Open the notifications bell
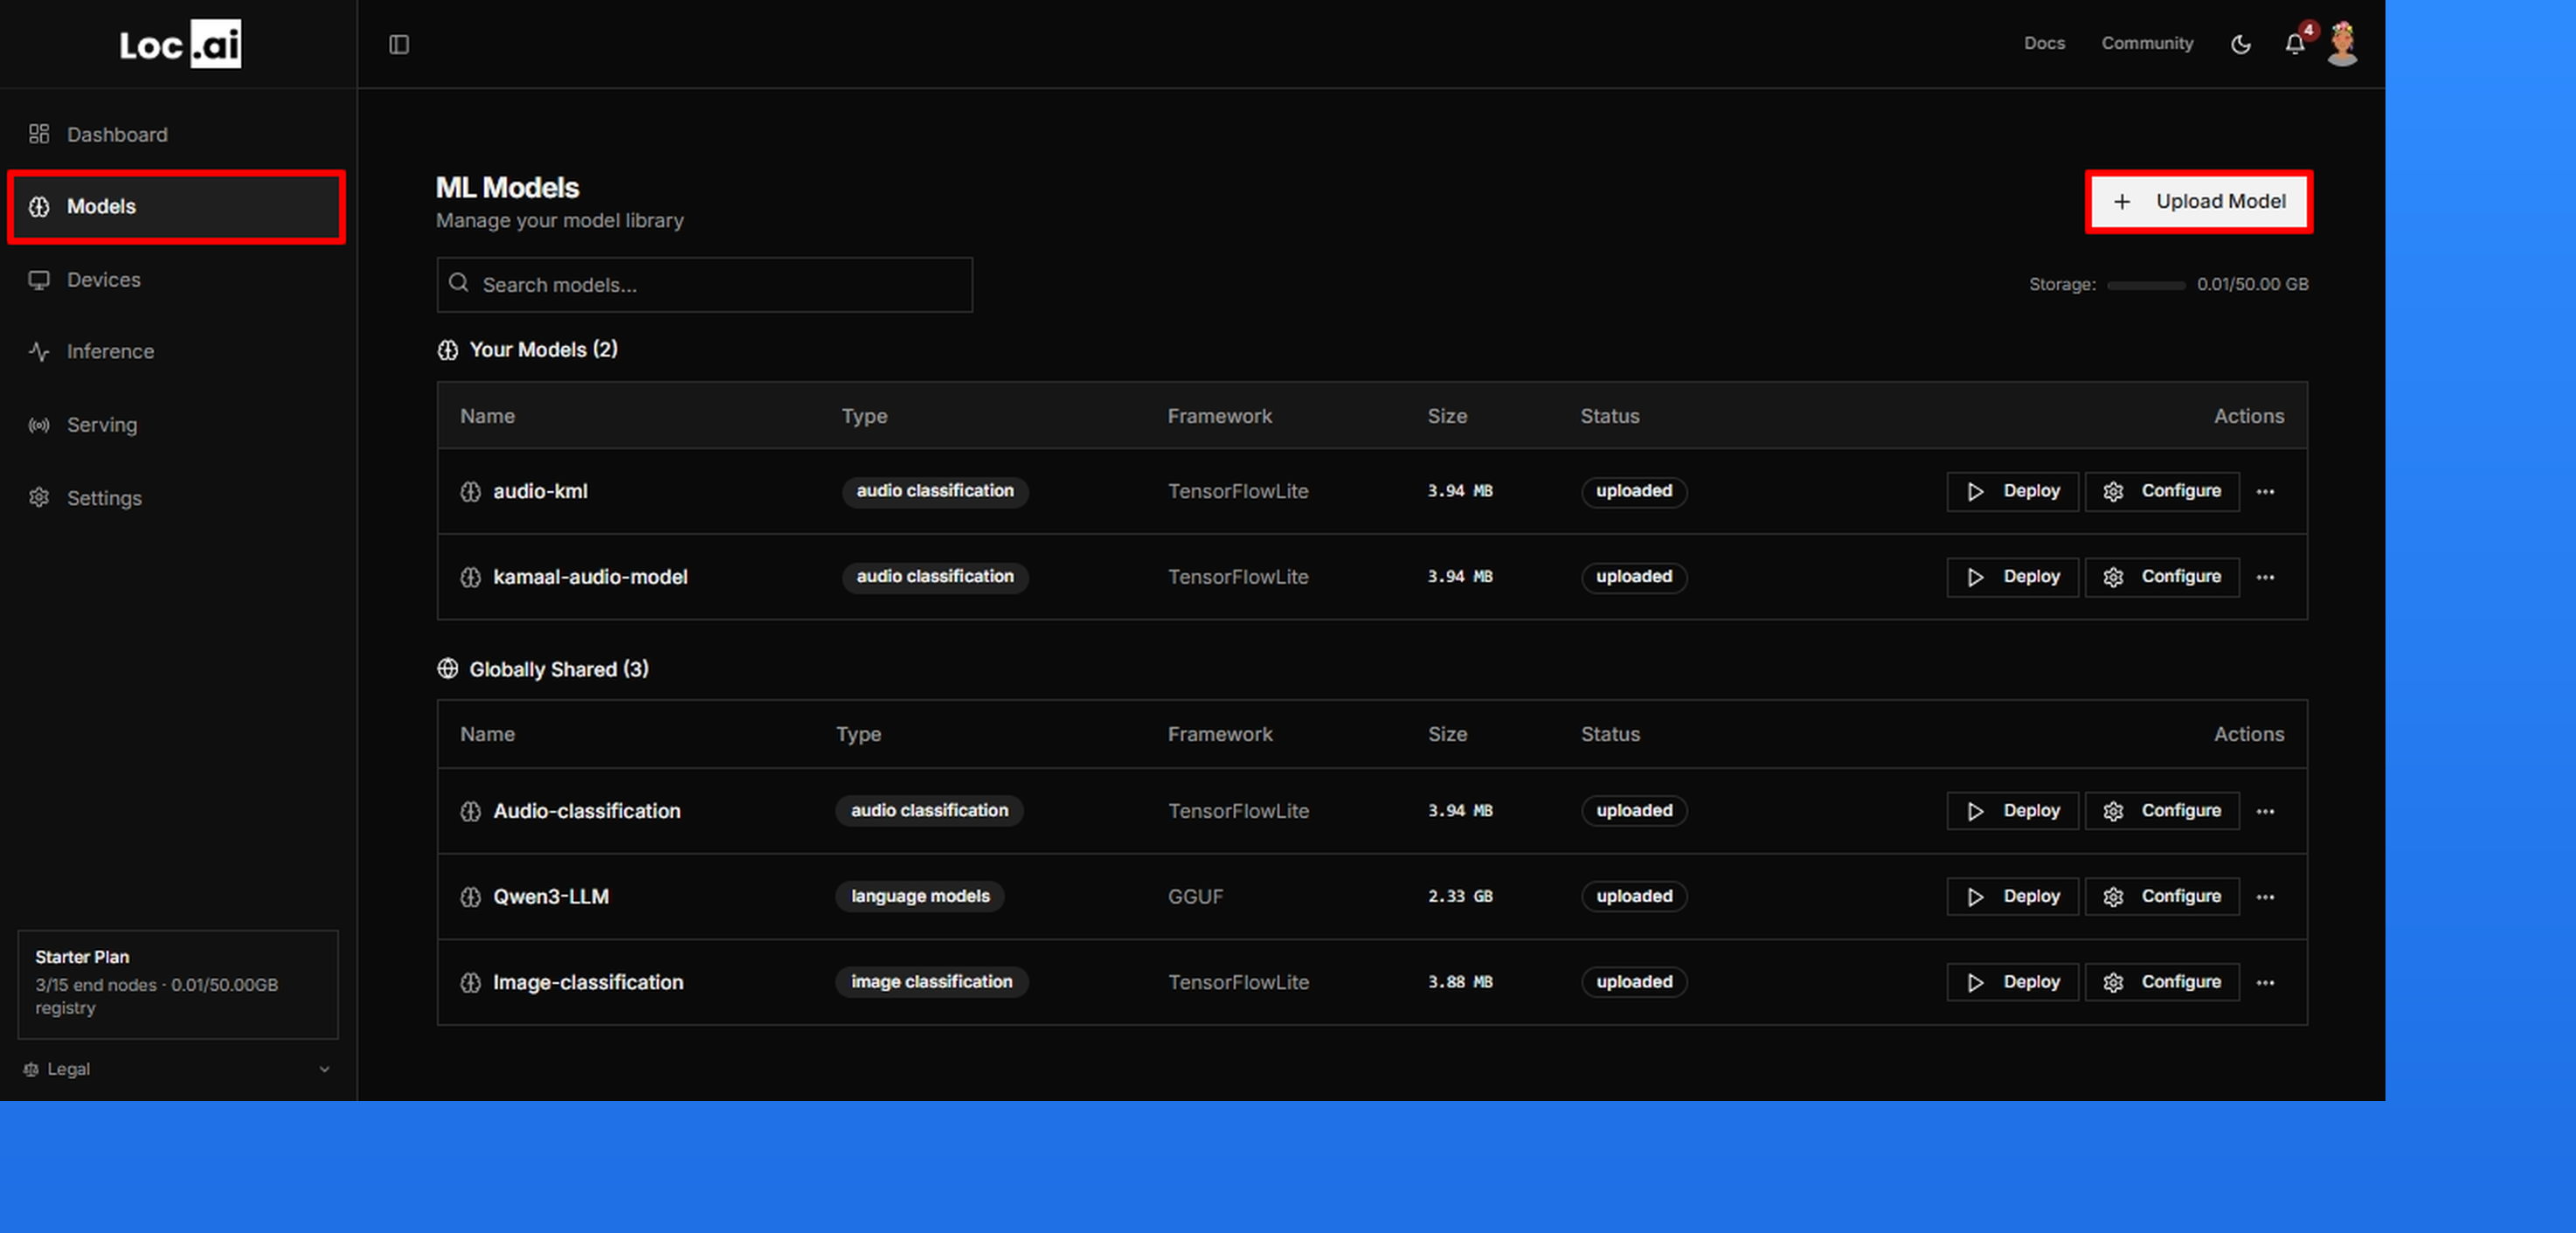Image resolution: width=2576 pixels, height=1233 pixels. (x=2294, y=44)
